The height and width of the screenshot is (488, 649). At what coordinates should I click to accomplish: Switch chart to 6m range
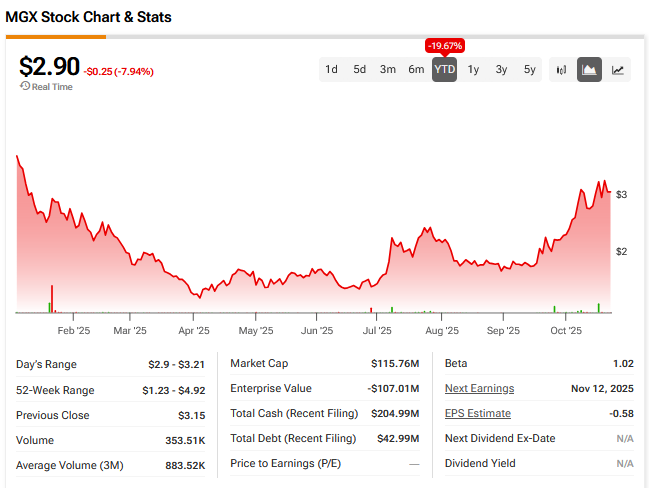click(416, 70)
